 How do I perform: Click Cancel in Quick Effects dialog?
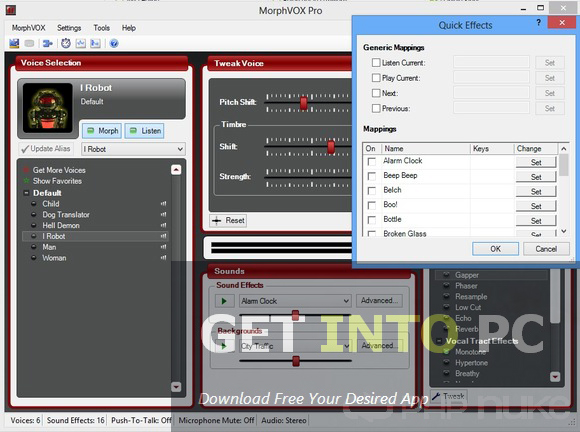[x=546, y=249]
